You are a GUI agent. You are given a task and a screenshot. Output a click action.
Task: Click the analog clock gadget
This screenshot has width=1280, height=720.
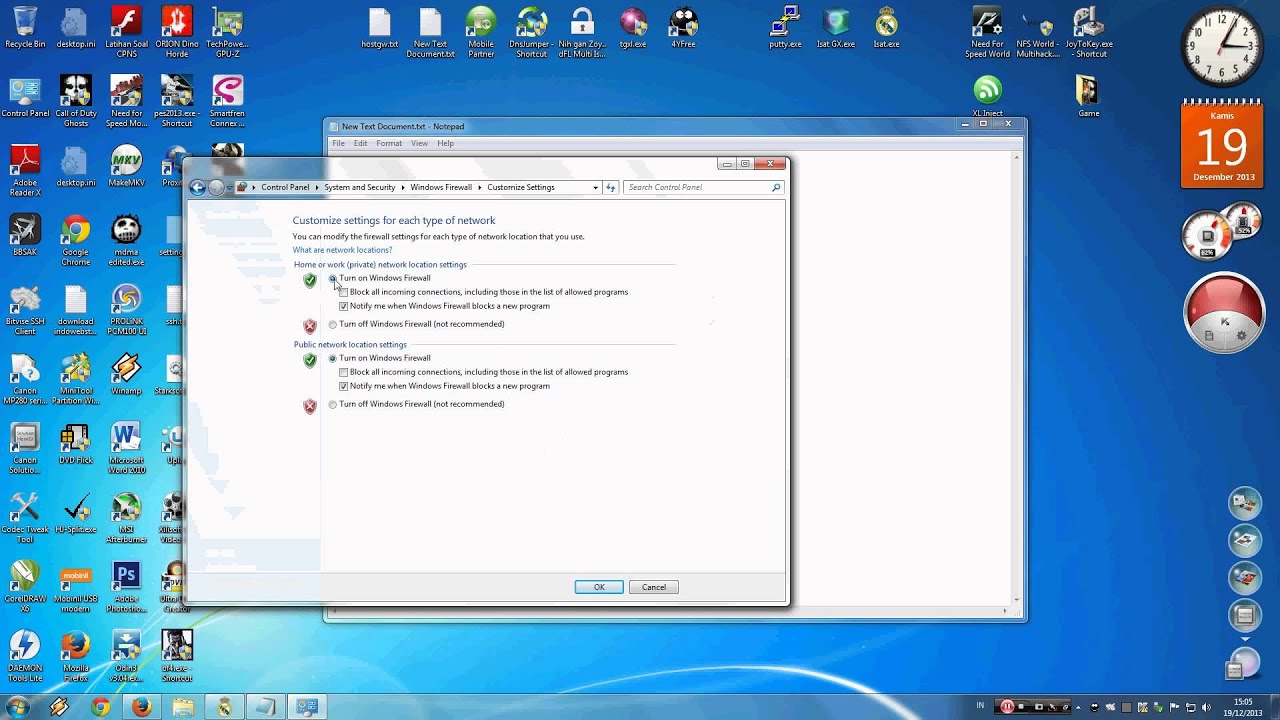pyautogui.click(x=1220, y=46)
